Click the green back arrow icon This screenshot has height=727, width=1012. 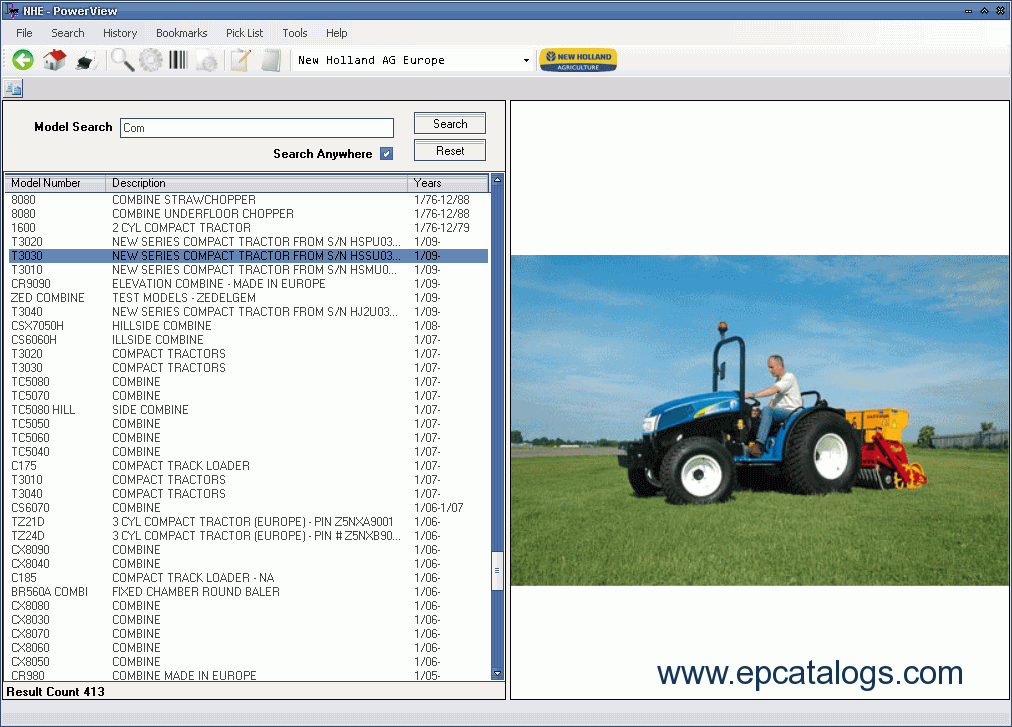(23, 60)
